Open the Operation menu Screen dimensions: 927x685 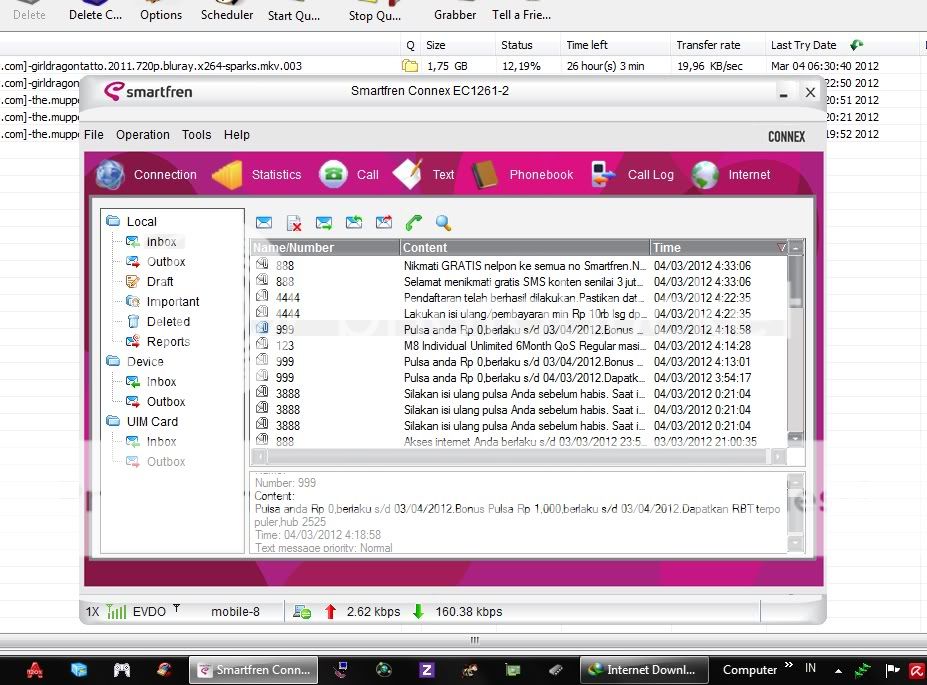click(x=142, y=135)
